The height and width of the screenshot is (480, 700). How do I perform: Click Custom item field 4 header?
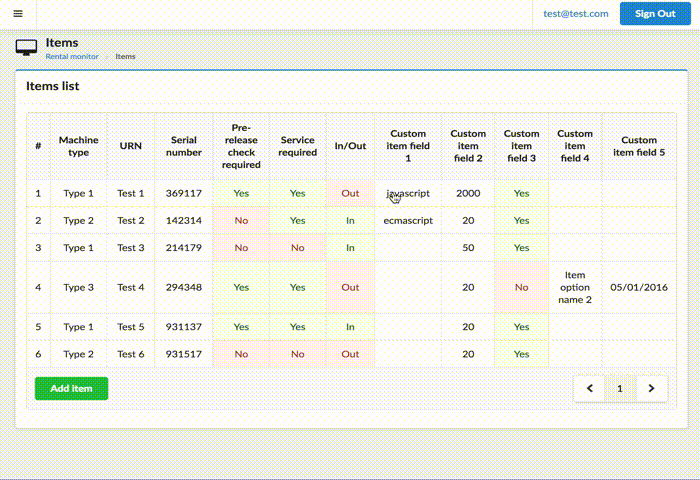575,146
